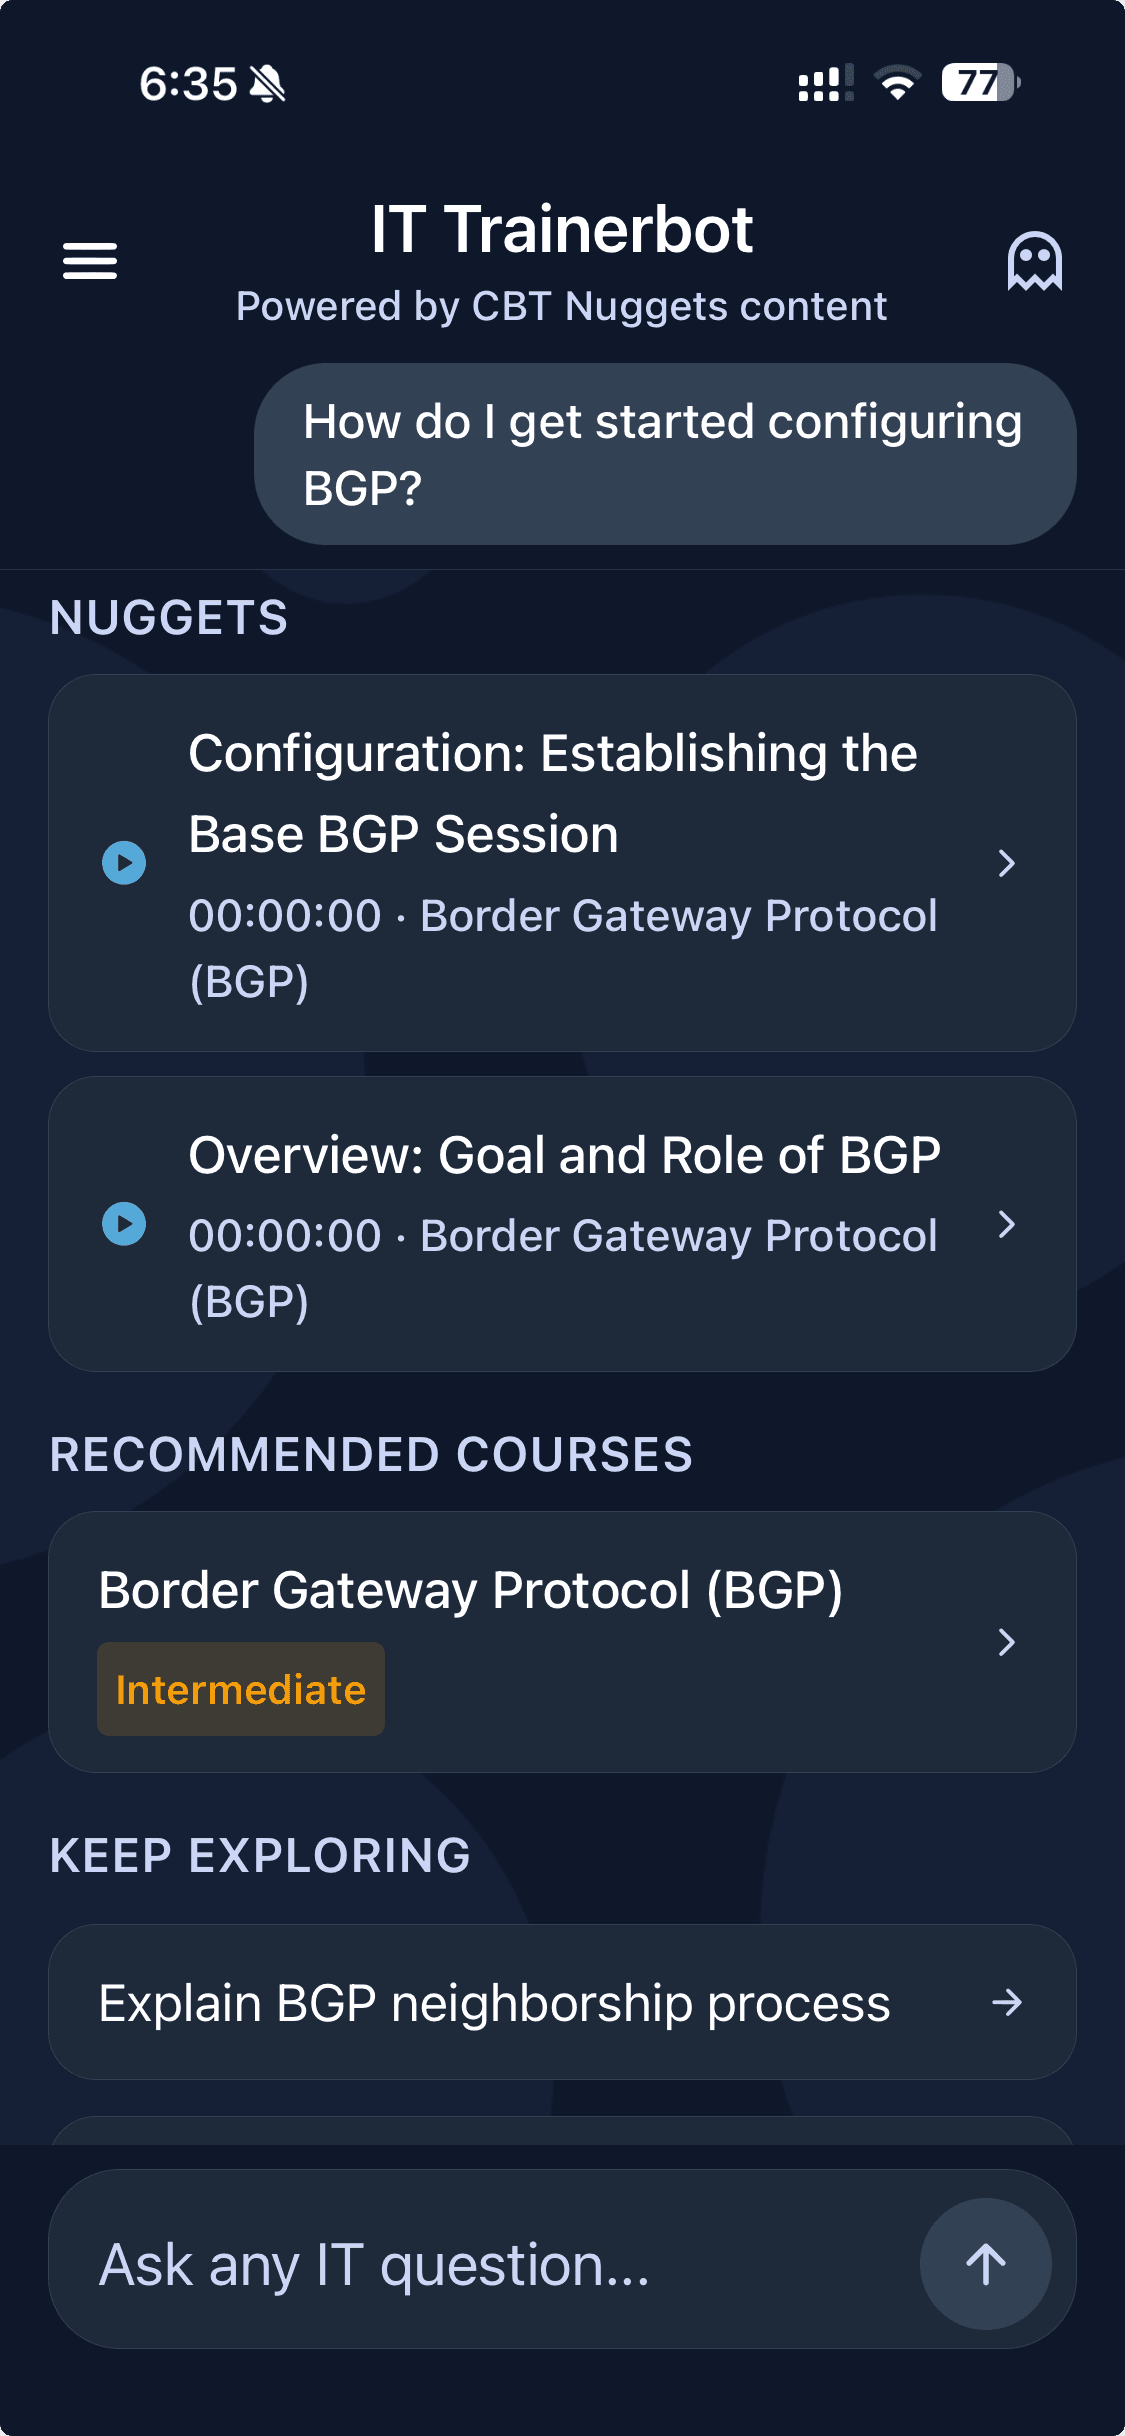Expand the Border Gateway Protocol course chevron
This screenshot has width=1125, height=2436.
(x=1006, y=1642)
